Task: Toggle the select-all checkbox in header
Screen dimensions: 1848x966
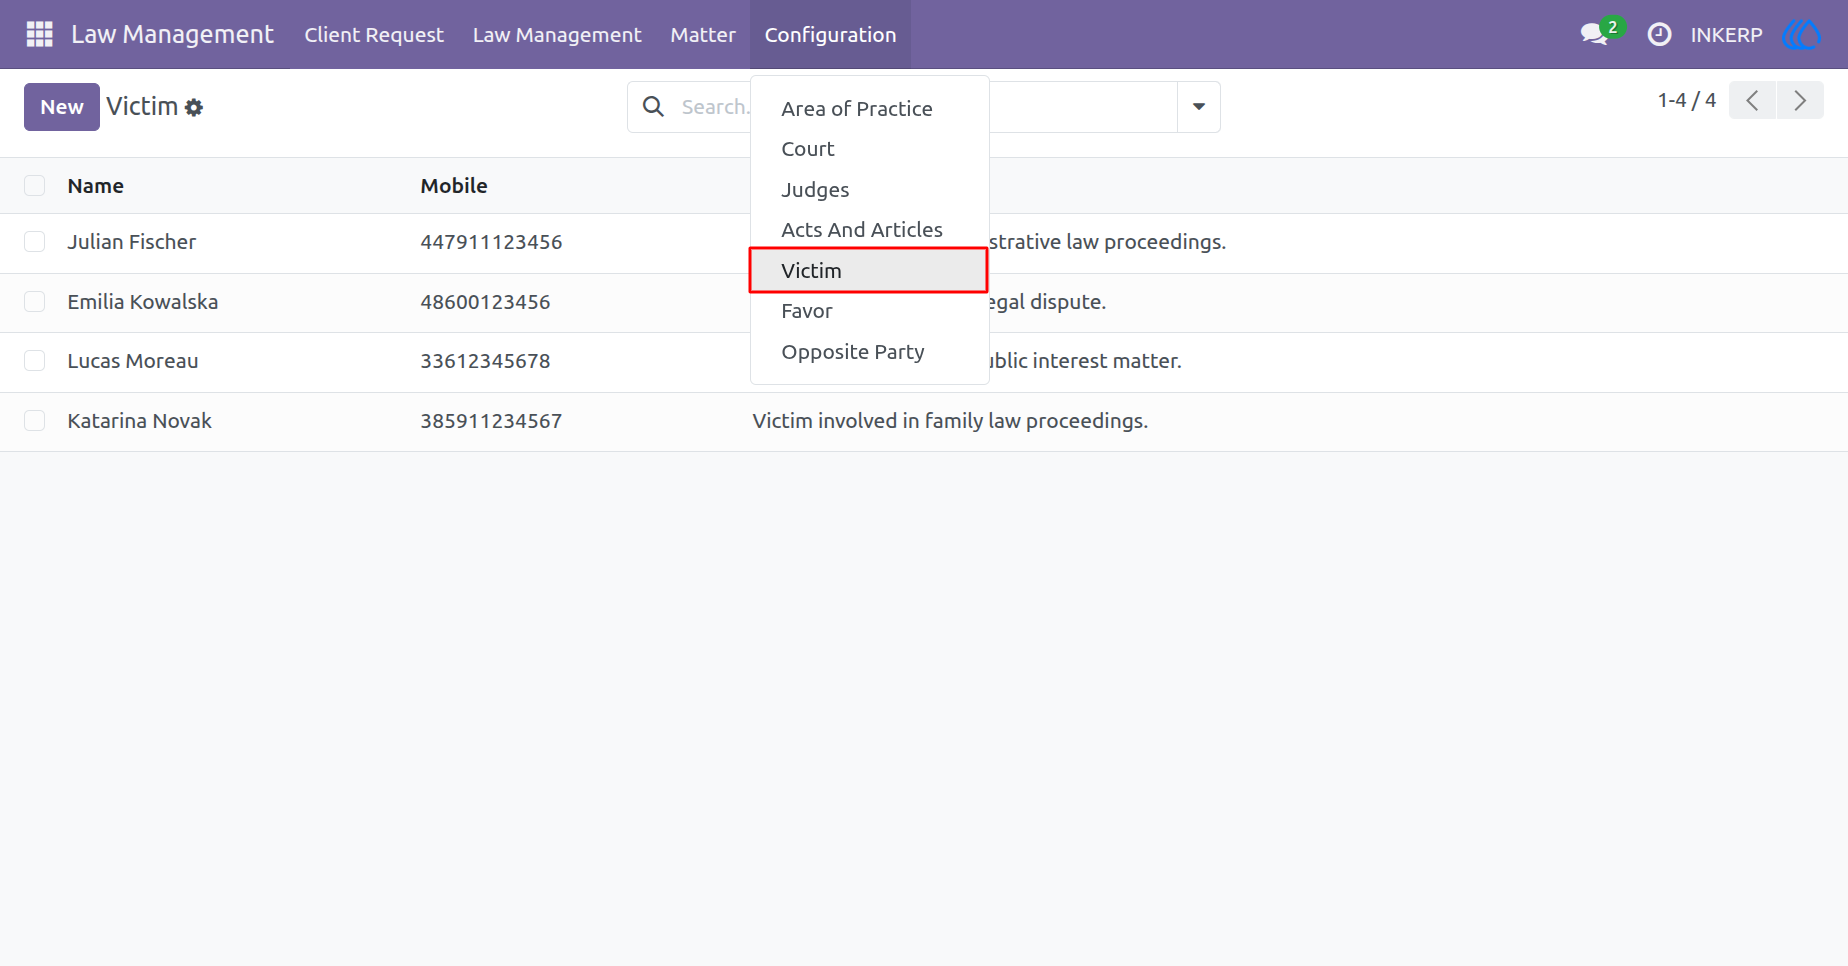Action: [x=35, y=185]
